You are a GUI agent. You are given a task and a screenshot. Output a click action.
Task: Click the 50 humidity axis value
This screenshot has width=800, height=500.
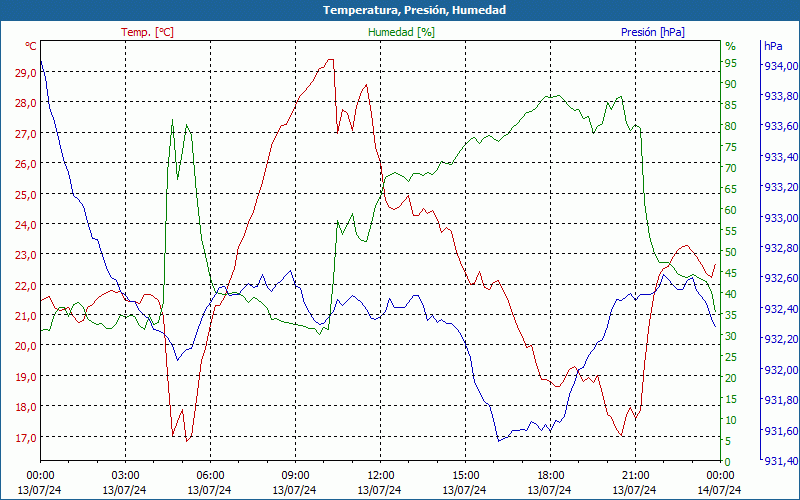[731, 252]
